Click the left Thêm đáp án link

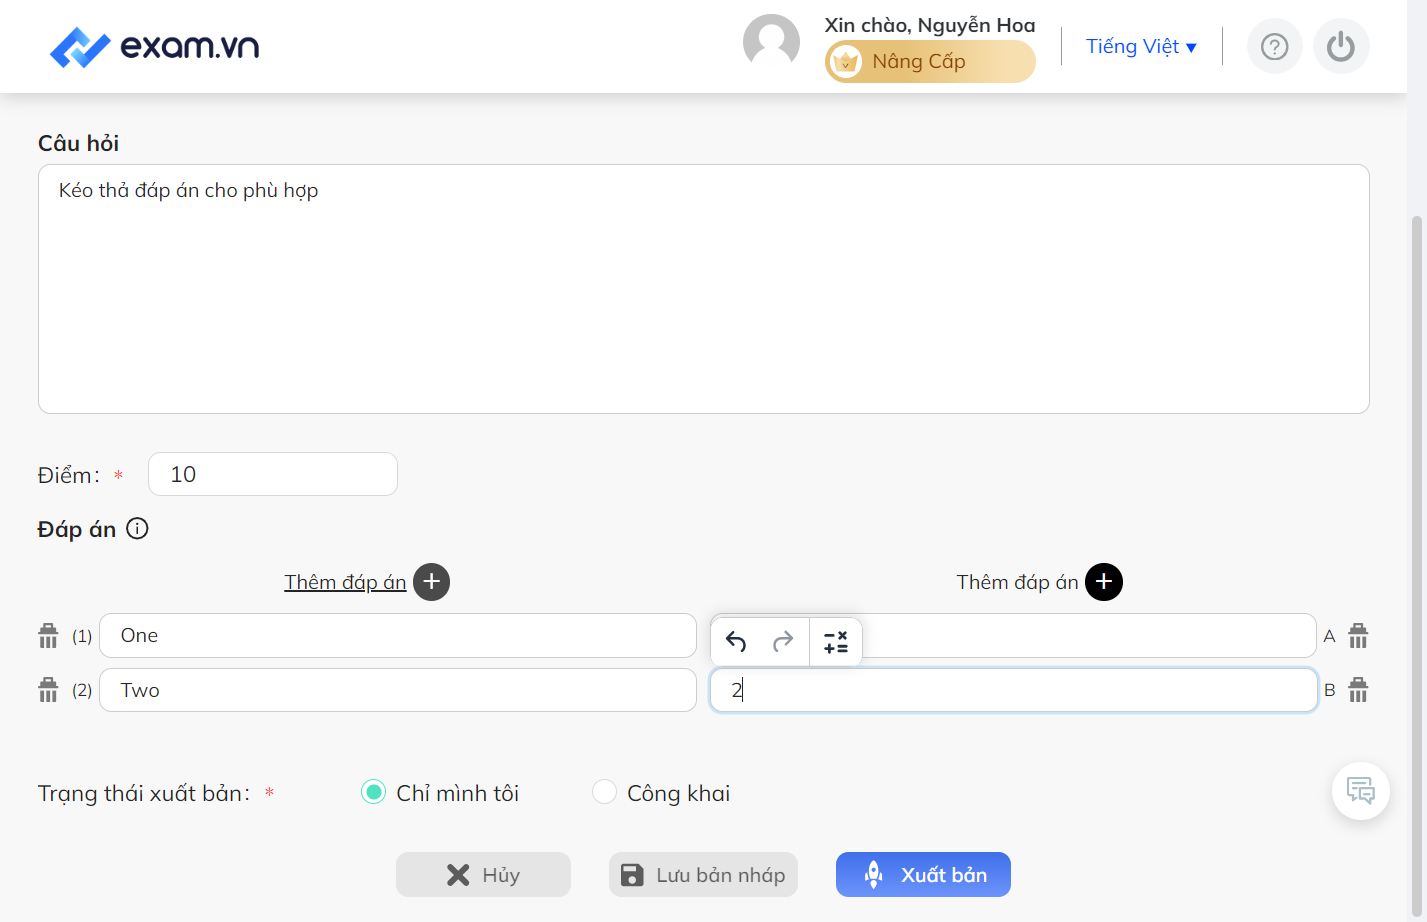tap(345, 582)
